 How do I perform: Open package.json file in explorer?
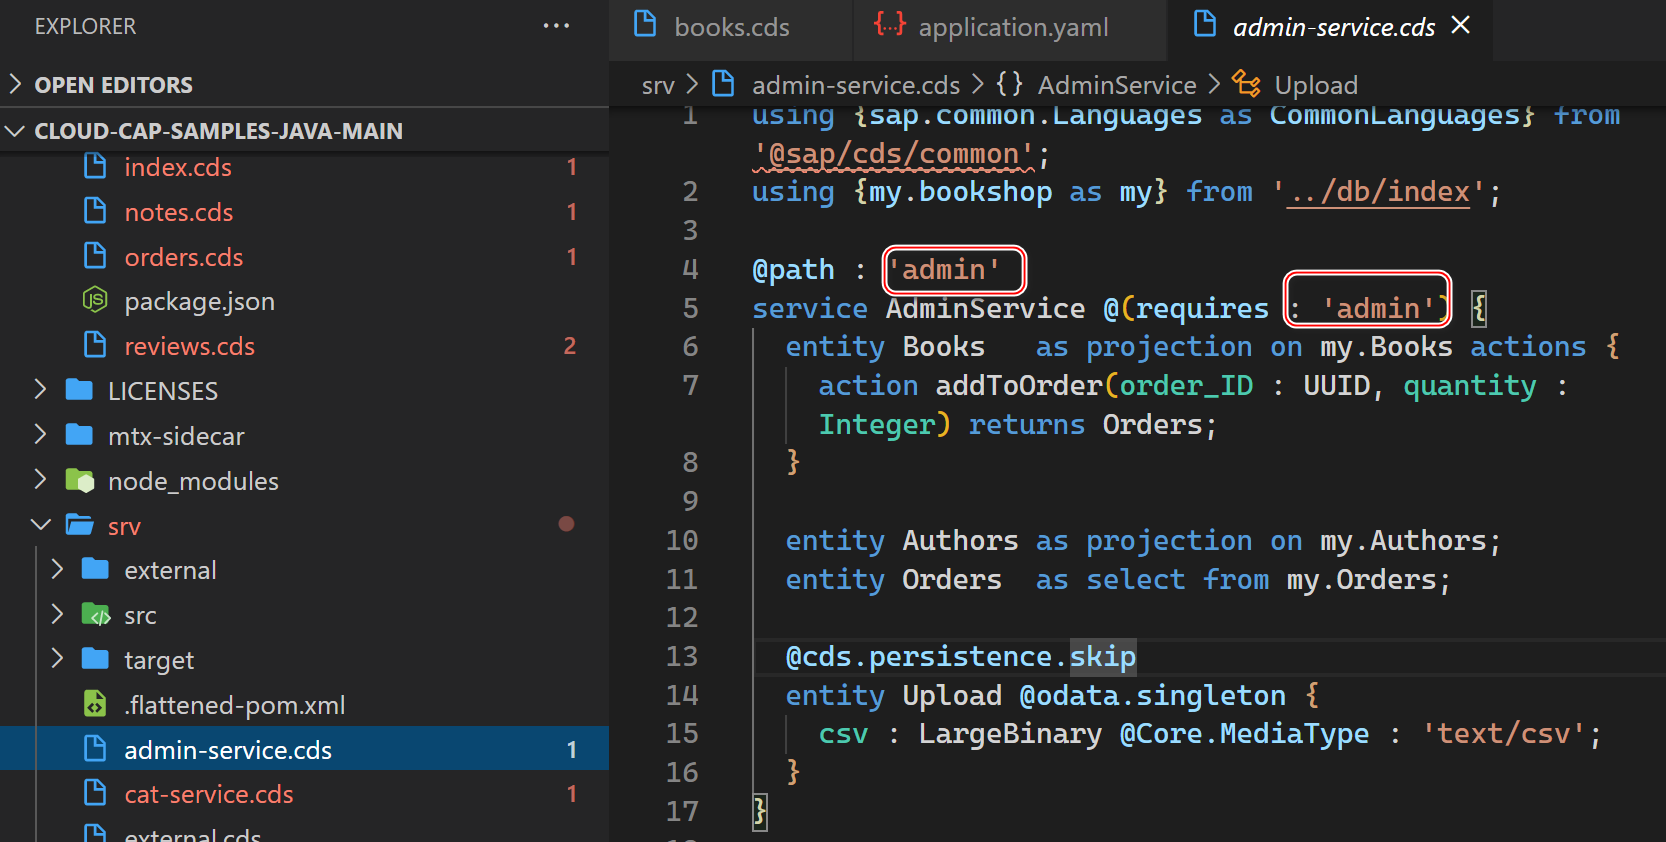tap(199, 301)
